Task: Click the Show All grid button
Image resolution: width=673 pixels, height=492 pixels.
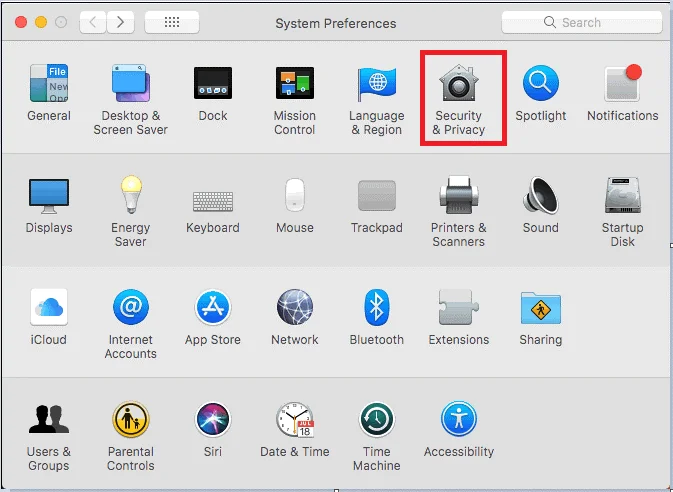Action: click(170, 22)
